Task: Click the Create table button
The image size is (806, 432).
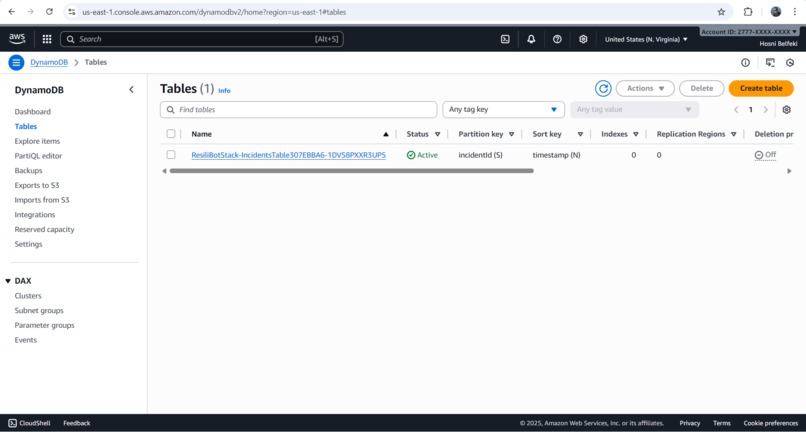Action: 761,88
